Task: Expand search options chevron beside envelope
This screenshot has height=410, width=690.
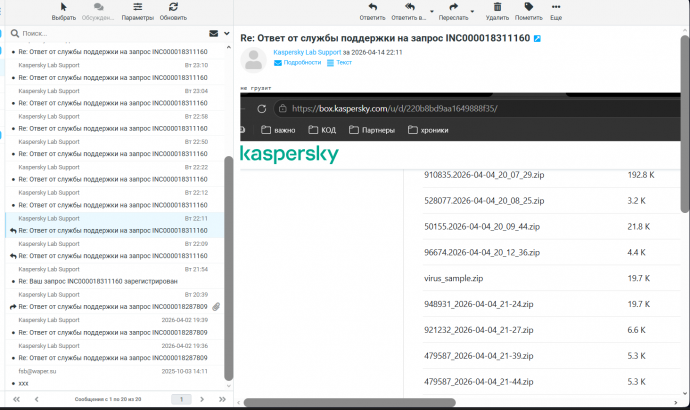Action: 225,33
